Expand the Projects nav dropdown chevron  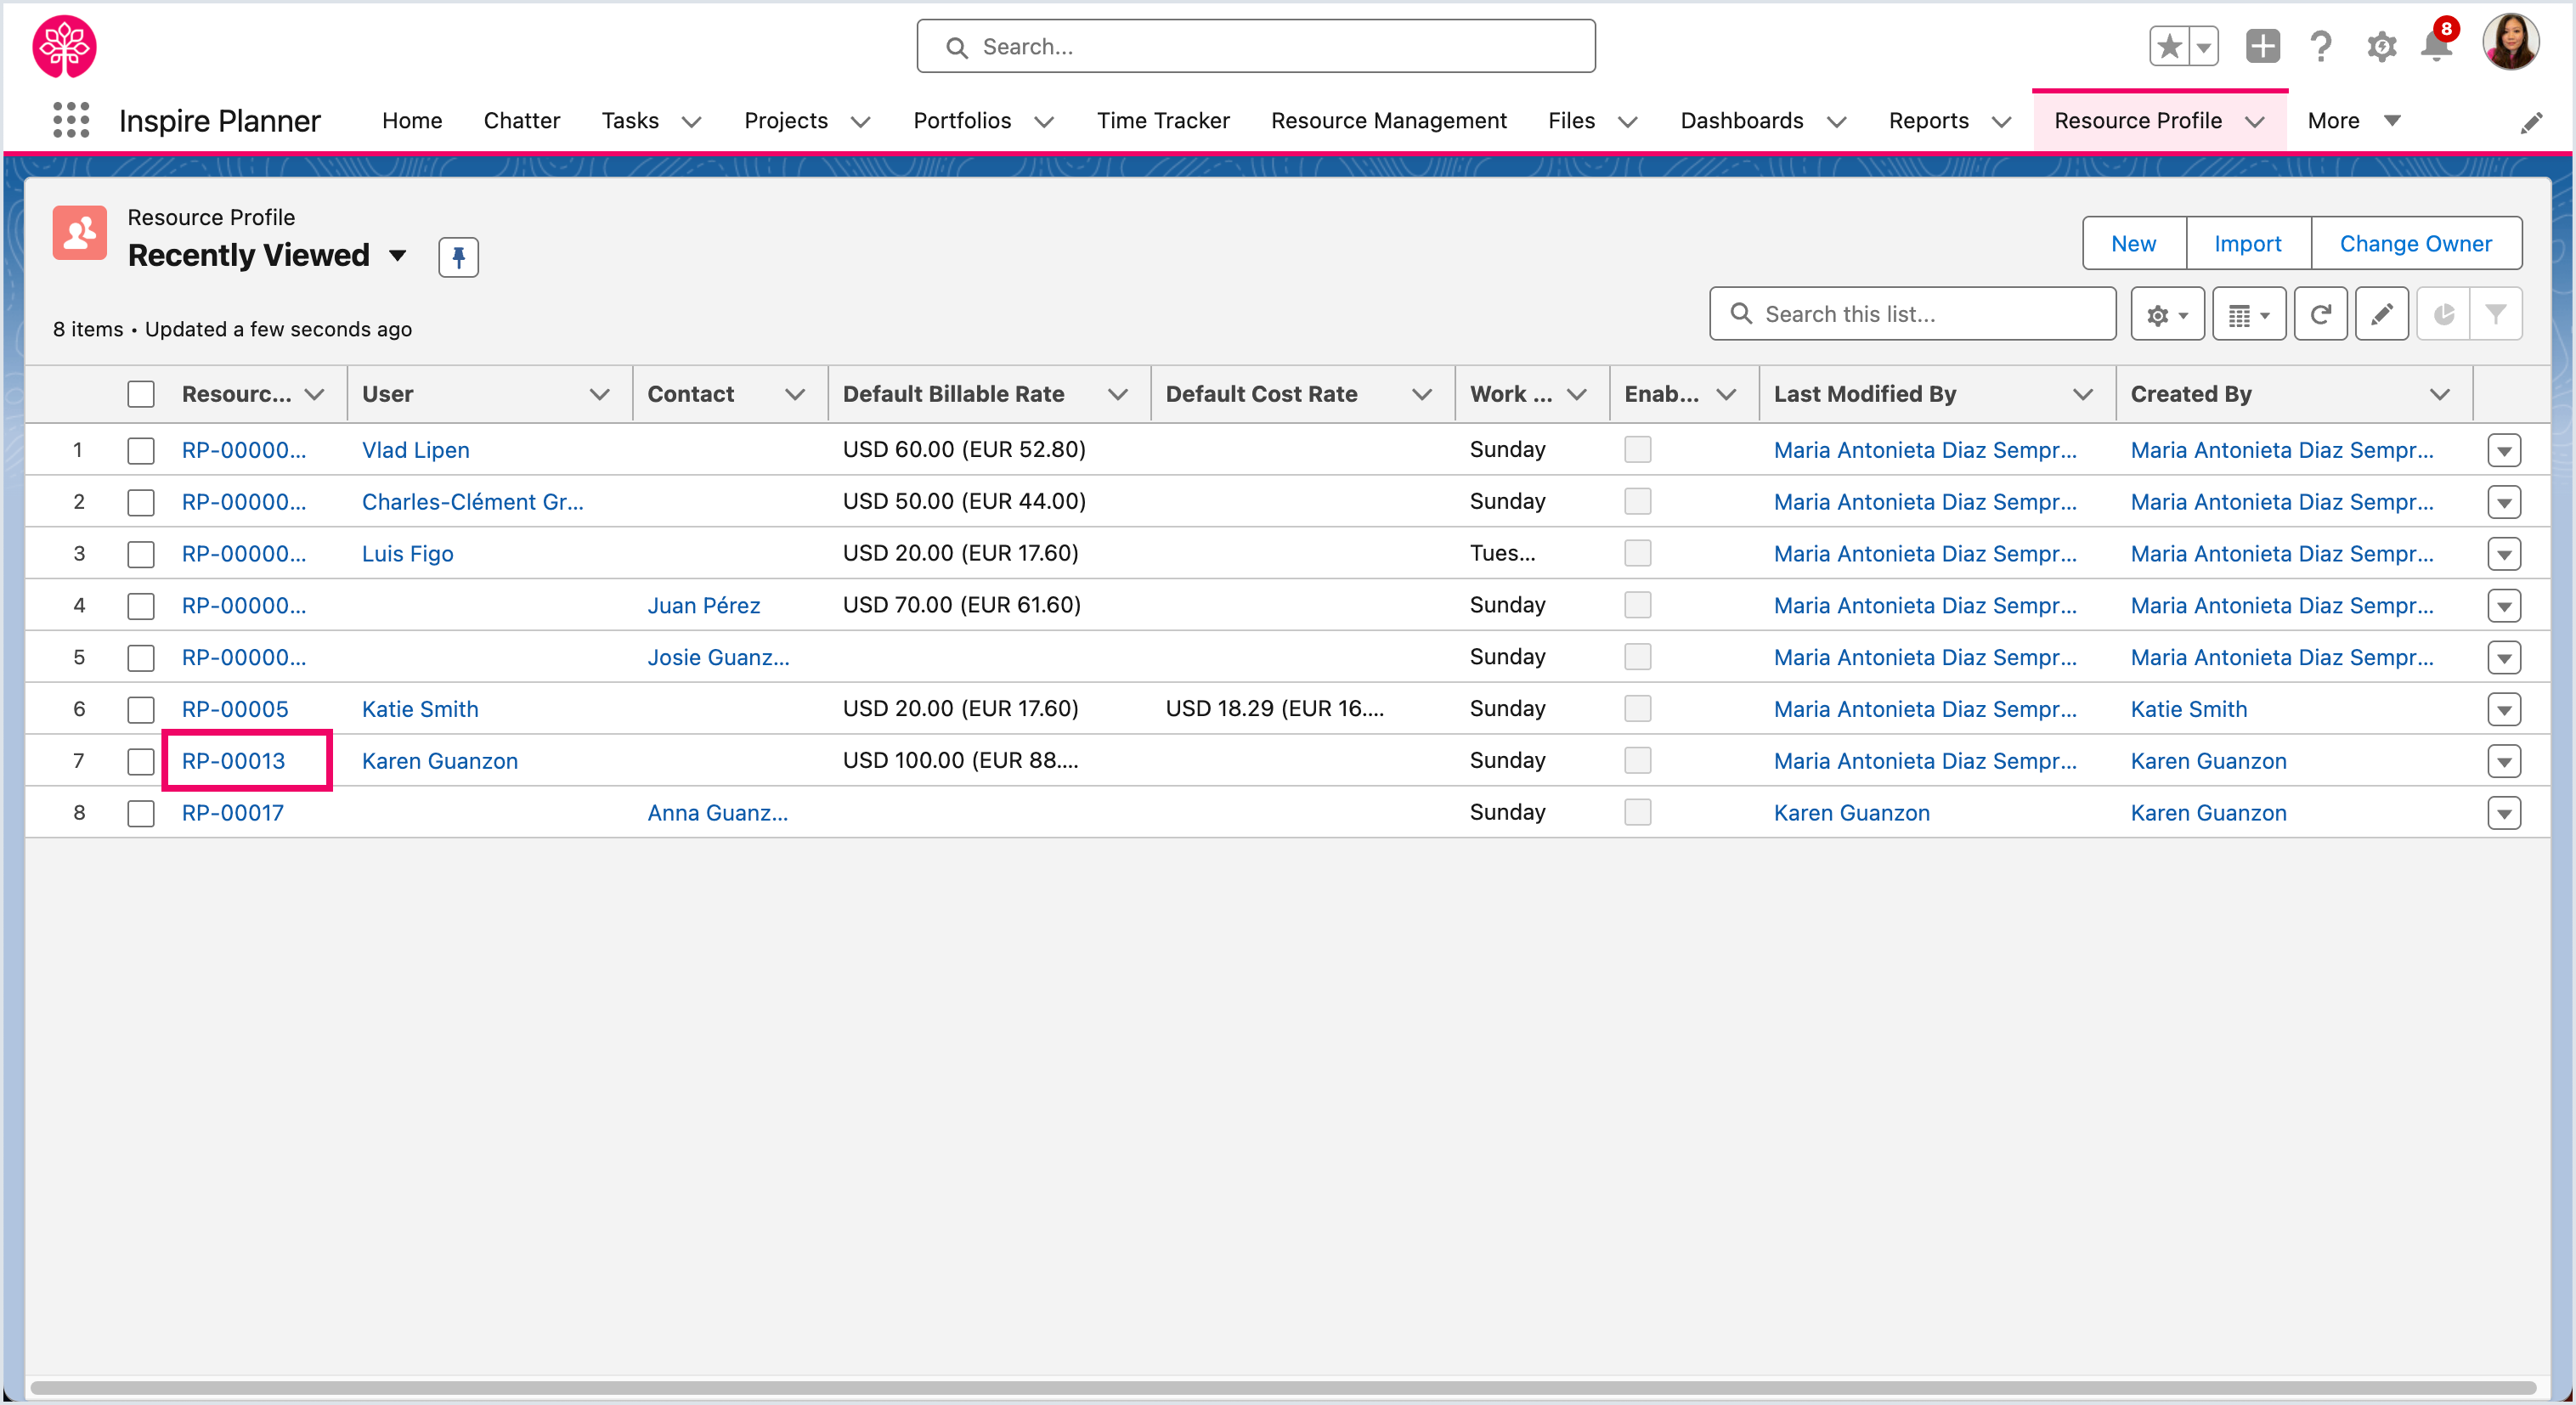tap(860, 122)
